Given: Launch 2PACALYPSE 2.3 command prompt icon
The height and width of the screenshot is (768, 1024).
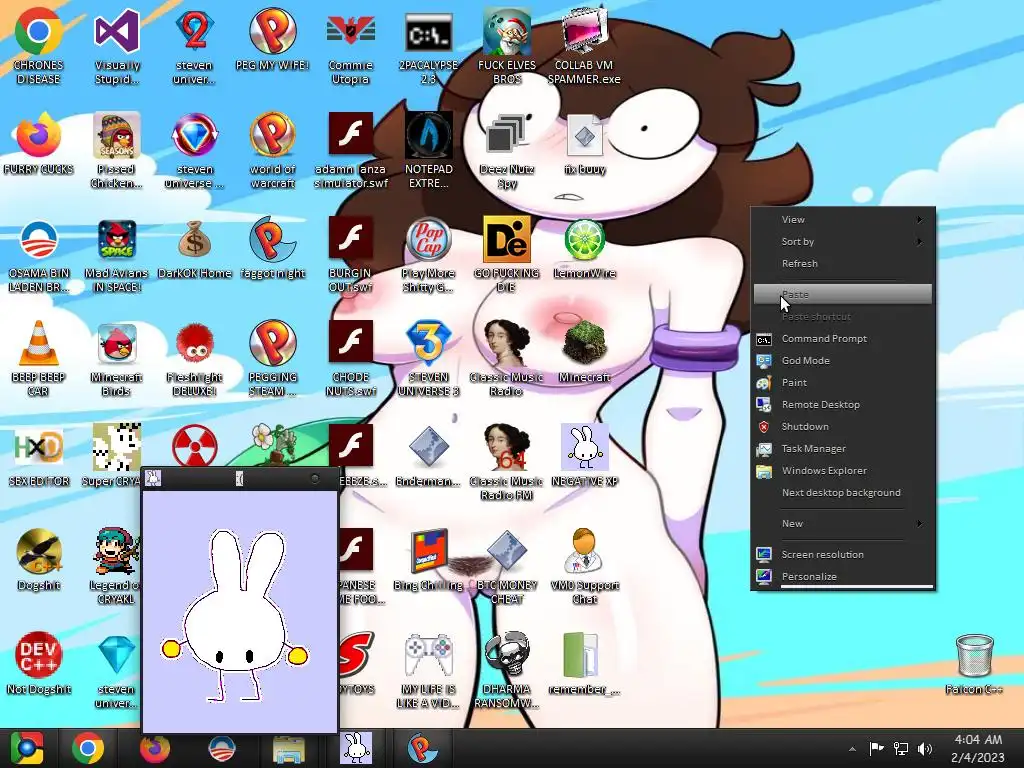Looking at the screenshot, I should [428, 33].
